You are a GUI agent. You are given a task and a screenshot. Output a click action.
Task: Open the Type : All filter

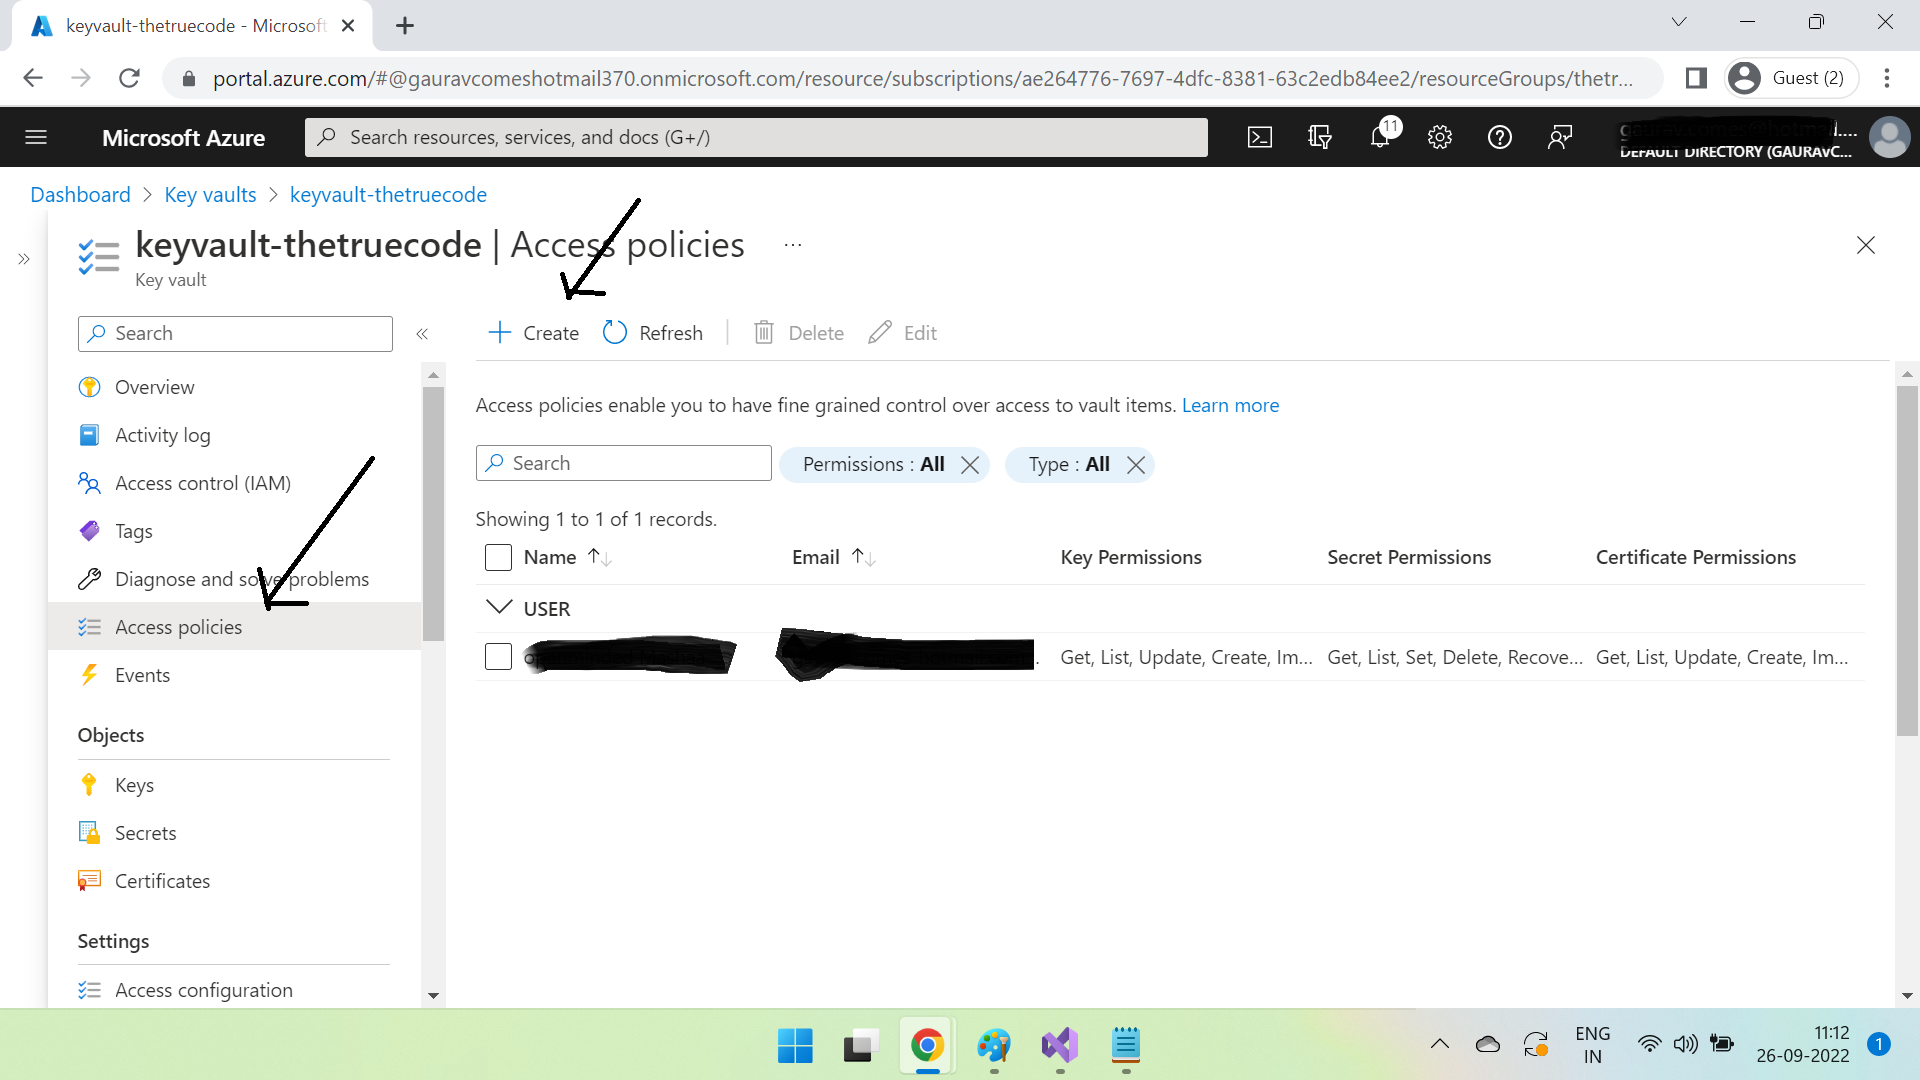pos(1069,464)
